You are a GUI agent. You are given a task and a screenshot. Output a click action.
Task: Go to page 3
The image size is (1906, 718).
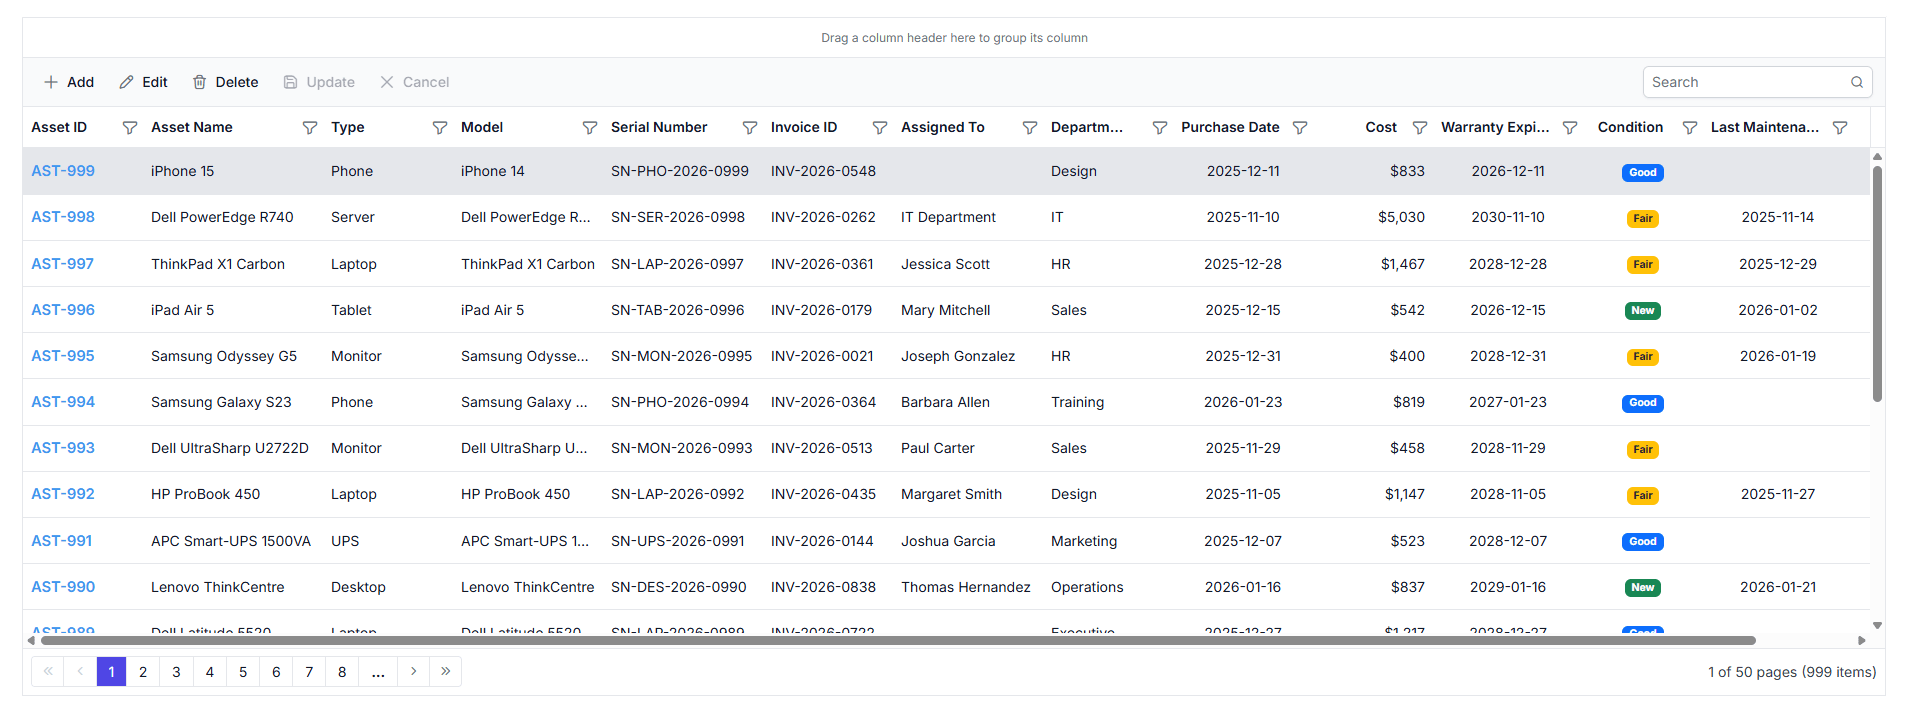[x=176, y=672]
